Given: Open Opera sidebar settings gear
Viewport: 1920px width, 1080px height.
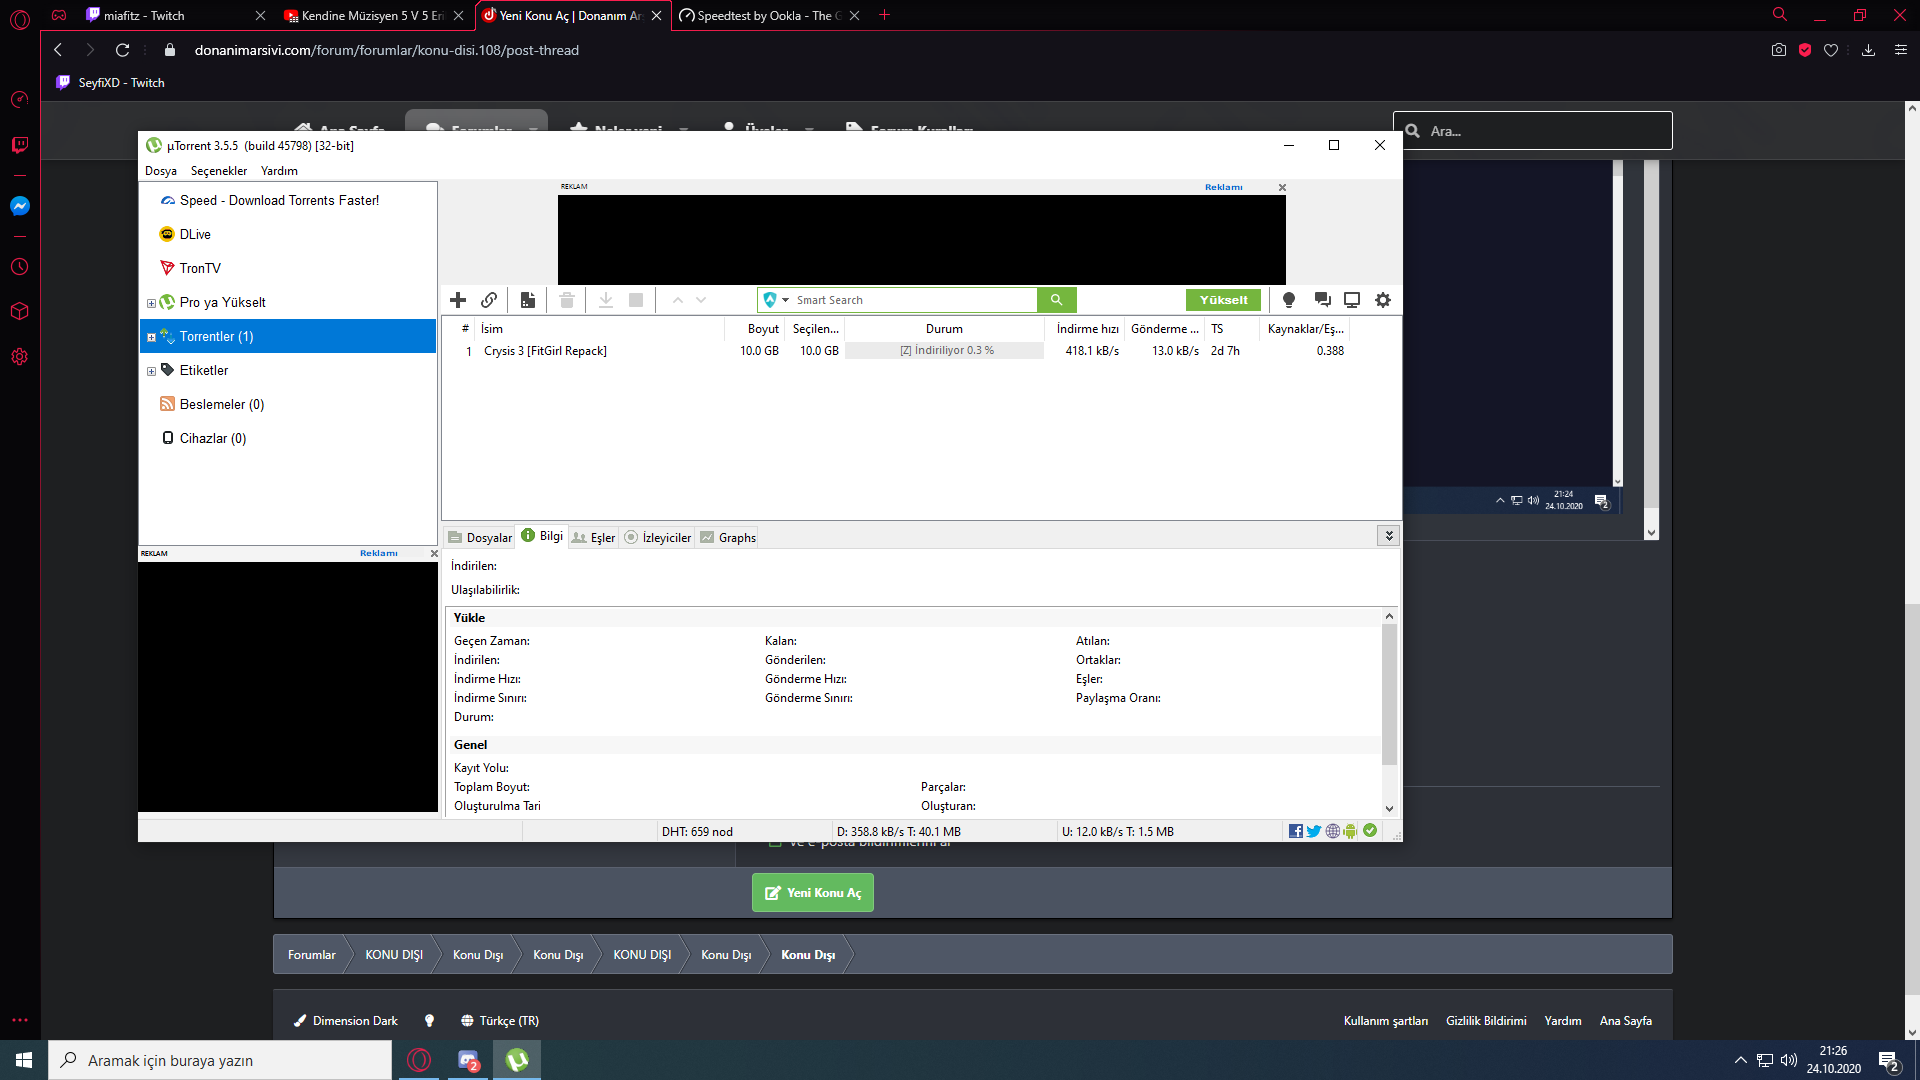Looking at the screenshot, I should 19,357.
